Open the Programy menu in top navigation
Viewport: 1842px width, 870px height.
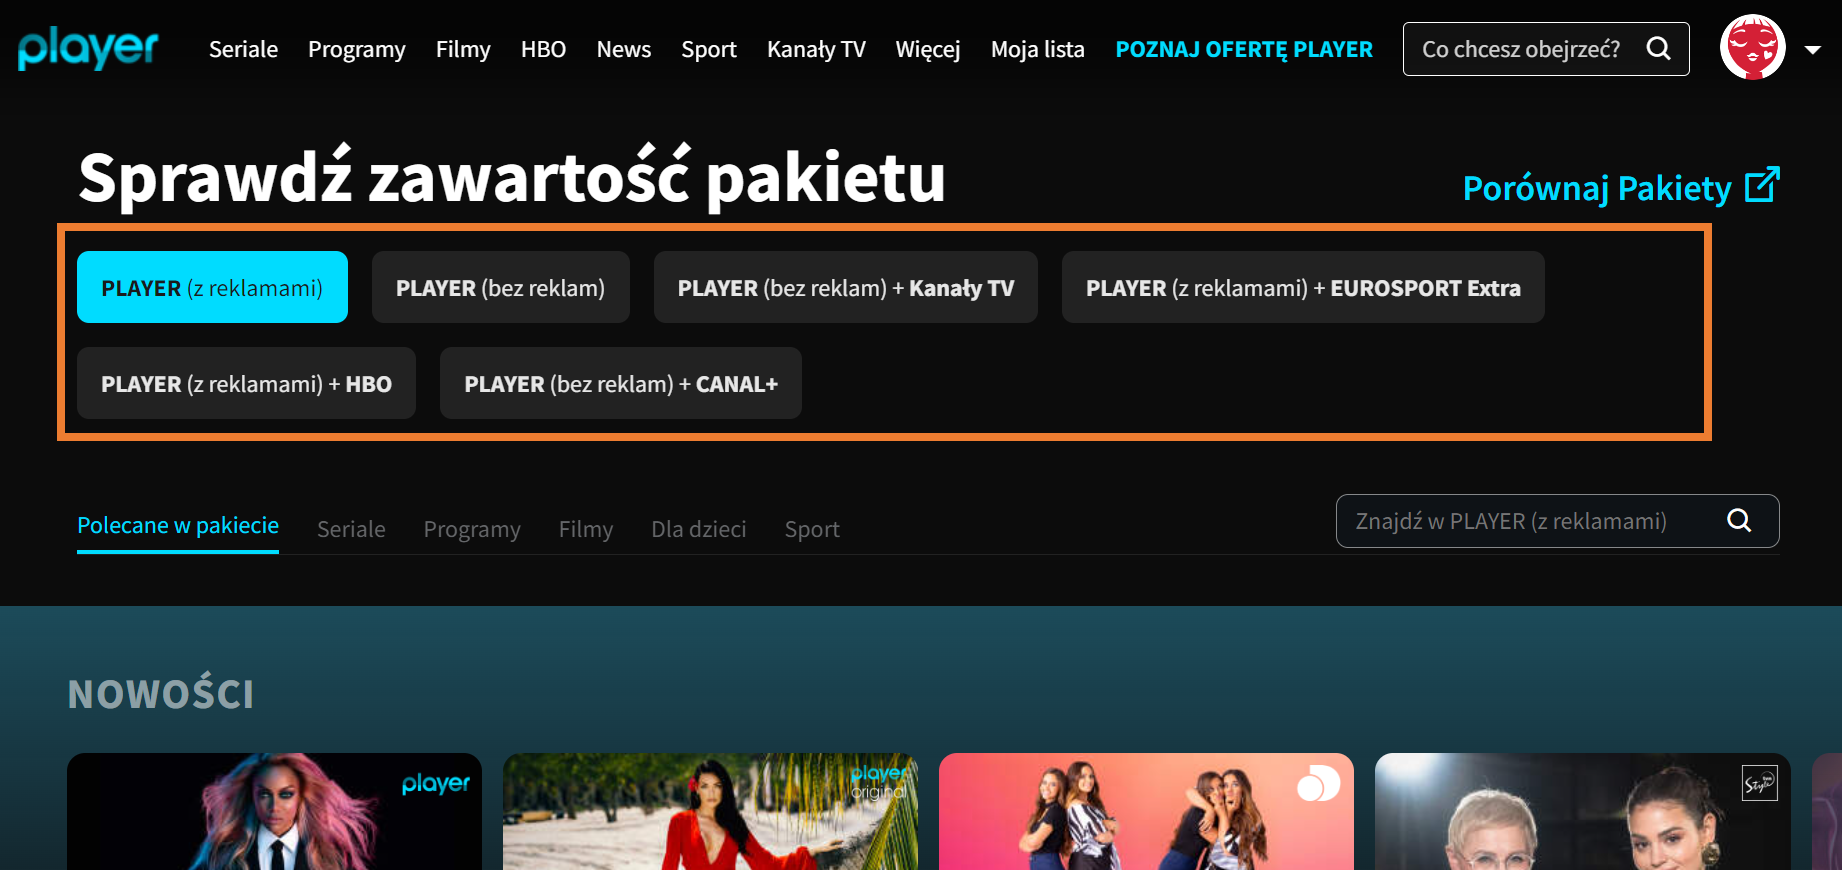point(357,49)
